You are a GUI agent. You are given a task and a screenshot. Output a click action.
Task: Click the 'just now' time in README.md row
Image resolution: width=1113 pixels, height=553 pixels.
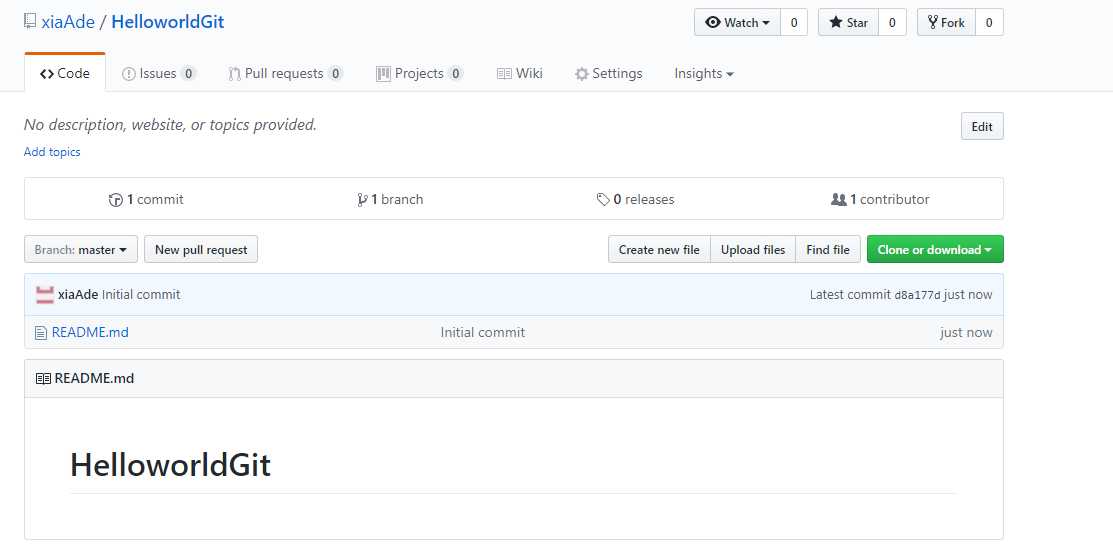pos(966,332)
